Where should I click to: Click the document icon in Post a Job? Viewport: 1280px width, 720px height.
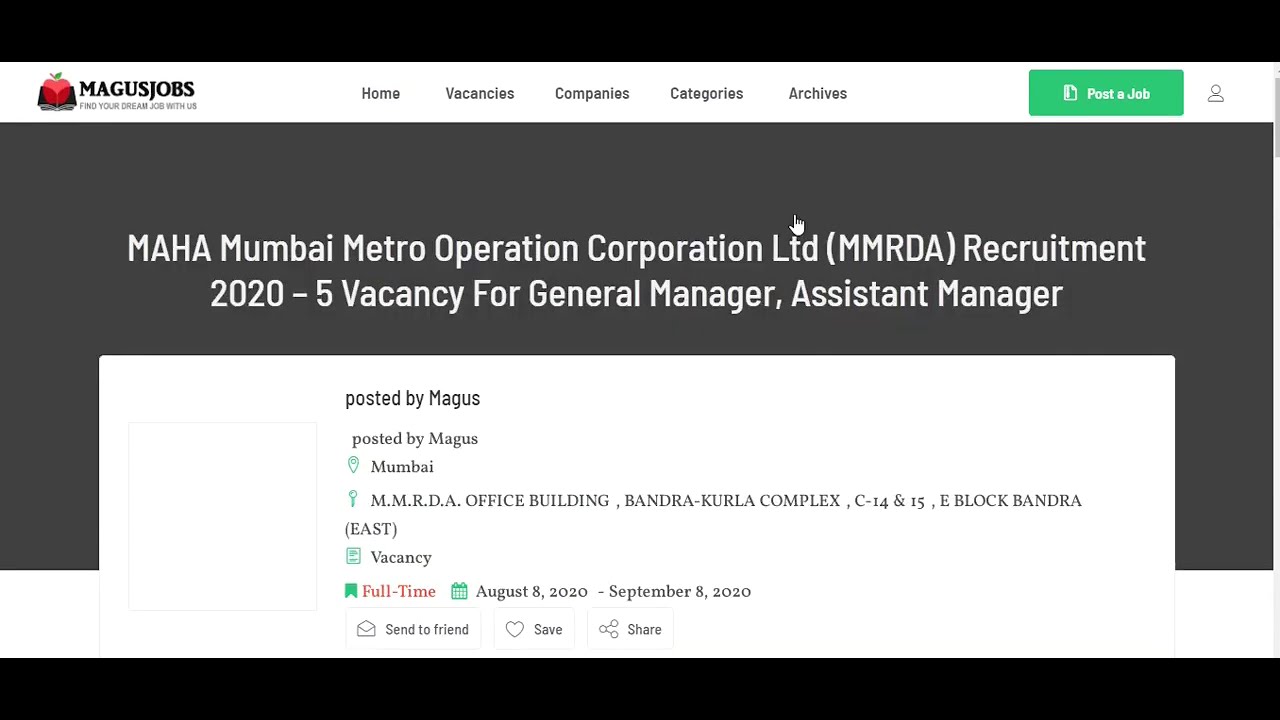[1070, 93]
